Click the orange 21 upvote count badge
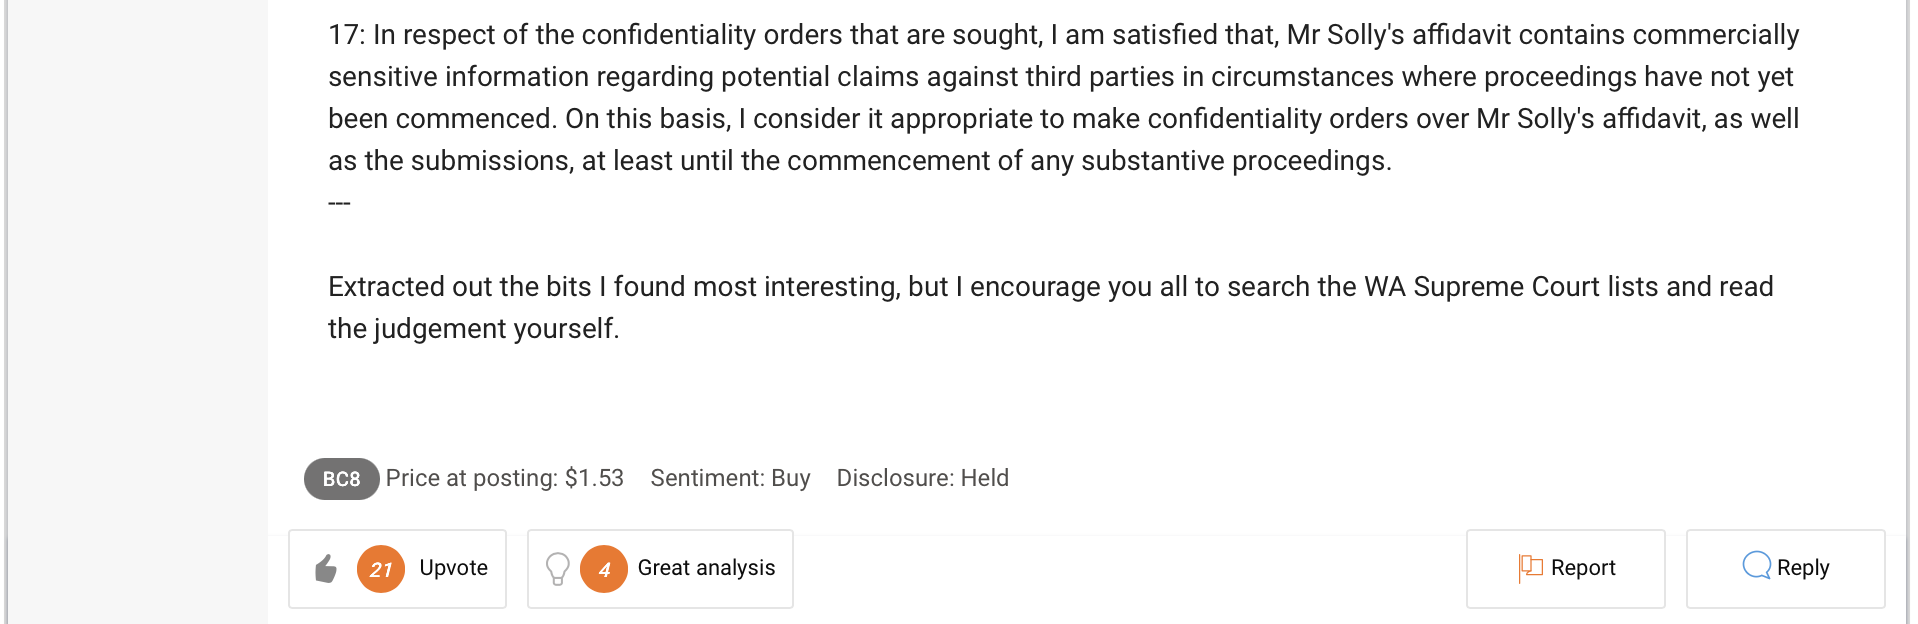Image resolution: width=1918 pixels, height=624 pixels. tap(381, 569)
